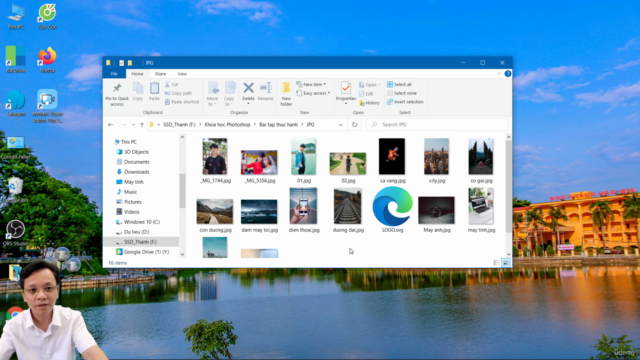Open the Coc Coc browser desktop icon

tap(47, 16)
